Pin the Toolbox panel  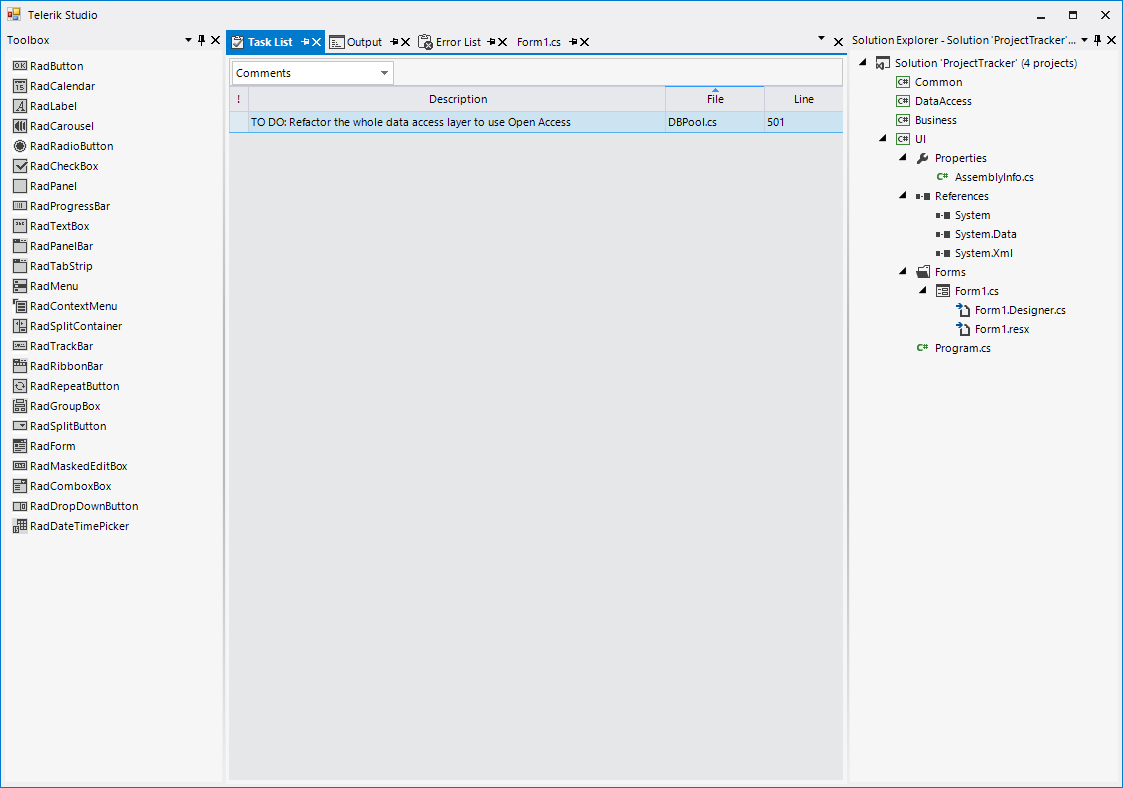coord(201,40)
